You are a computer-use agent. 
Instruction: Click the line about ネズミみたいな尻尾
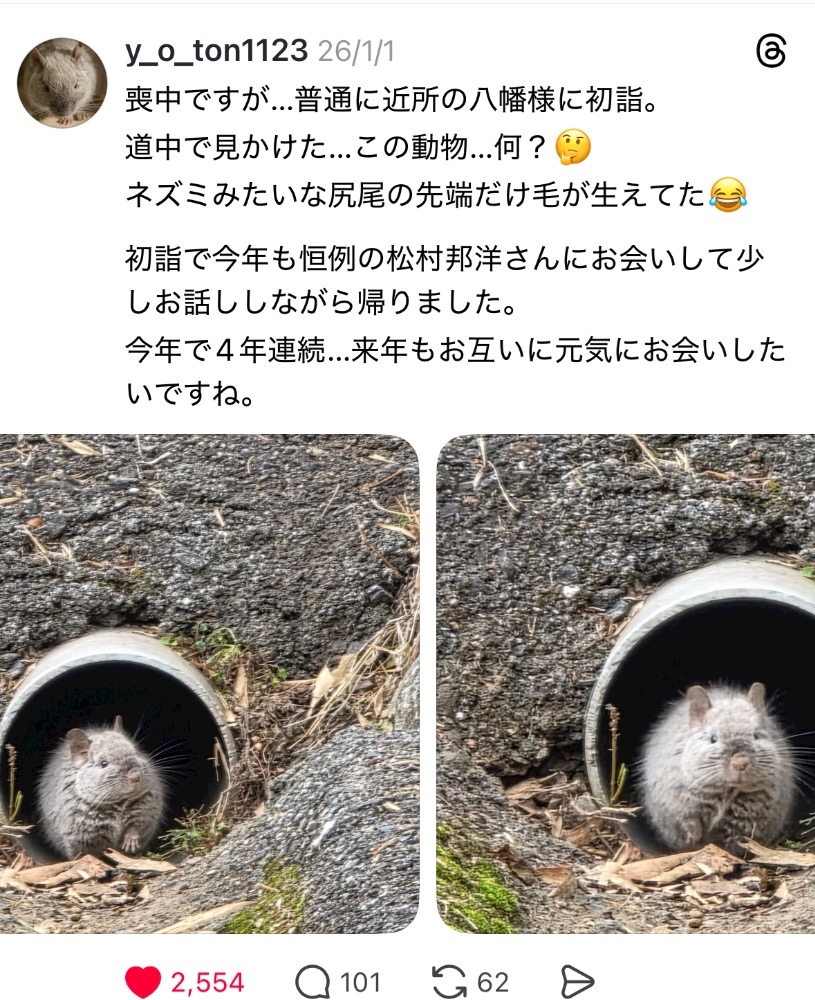pos(436,195)
